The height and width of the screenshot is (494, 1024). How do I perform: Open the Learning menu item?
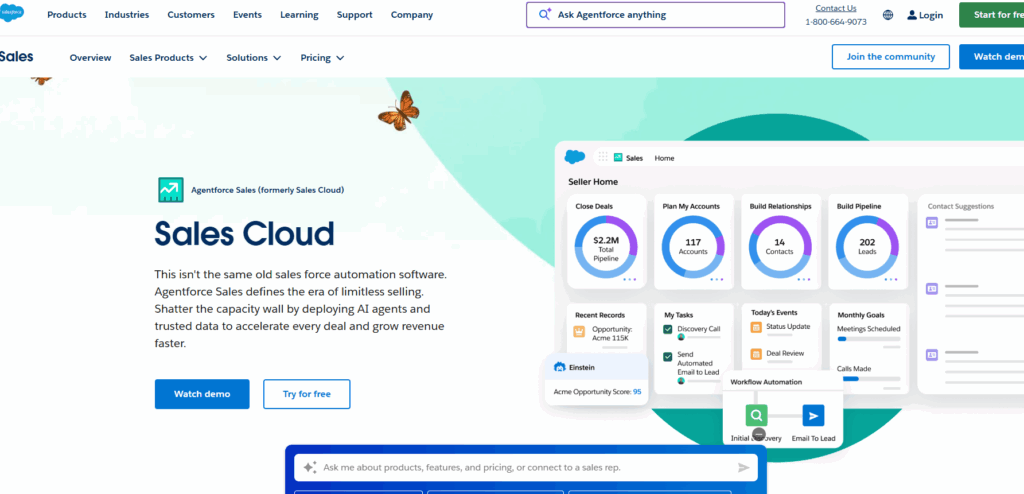(299, 15)
